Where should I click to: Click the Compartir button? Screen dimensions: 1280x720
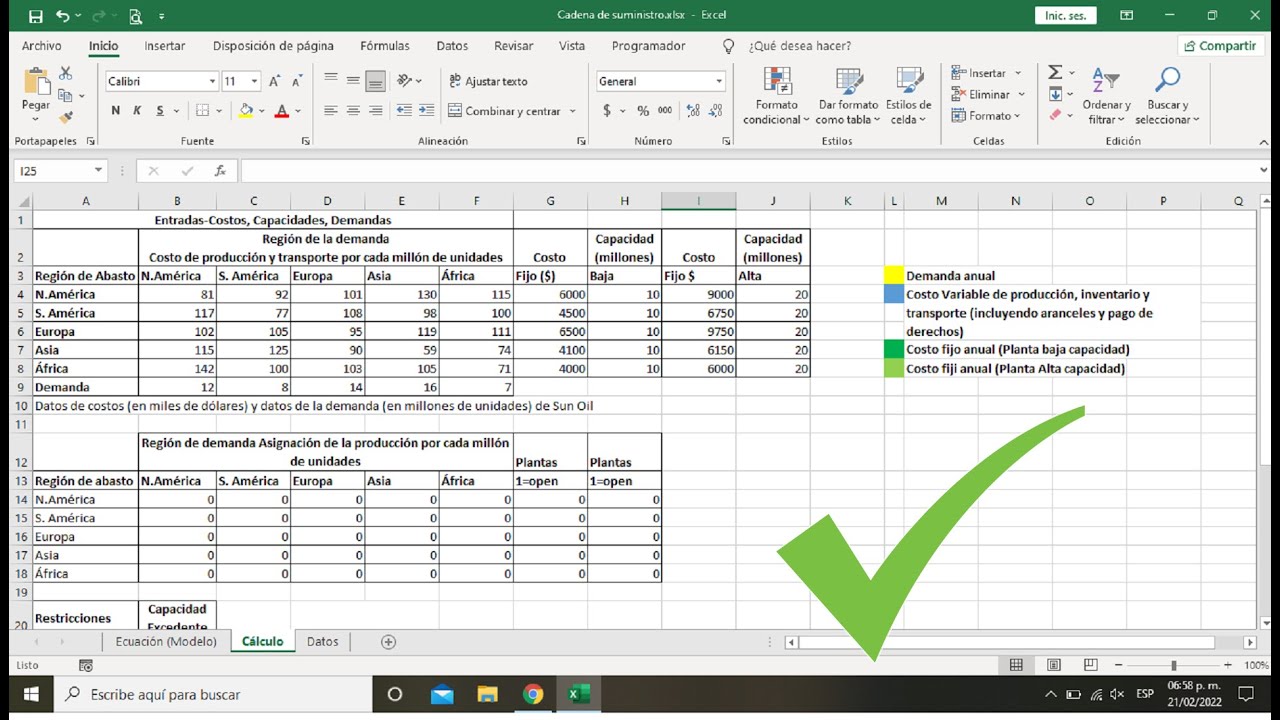1218,46
